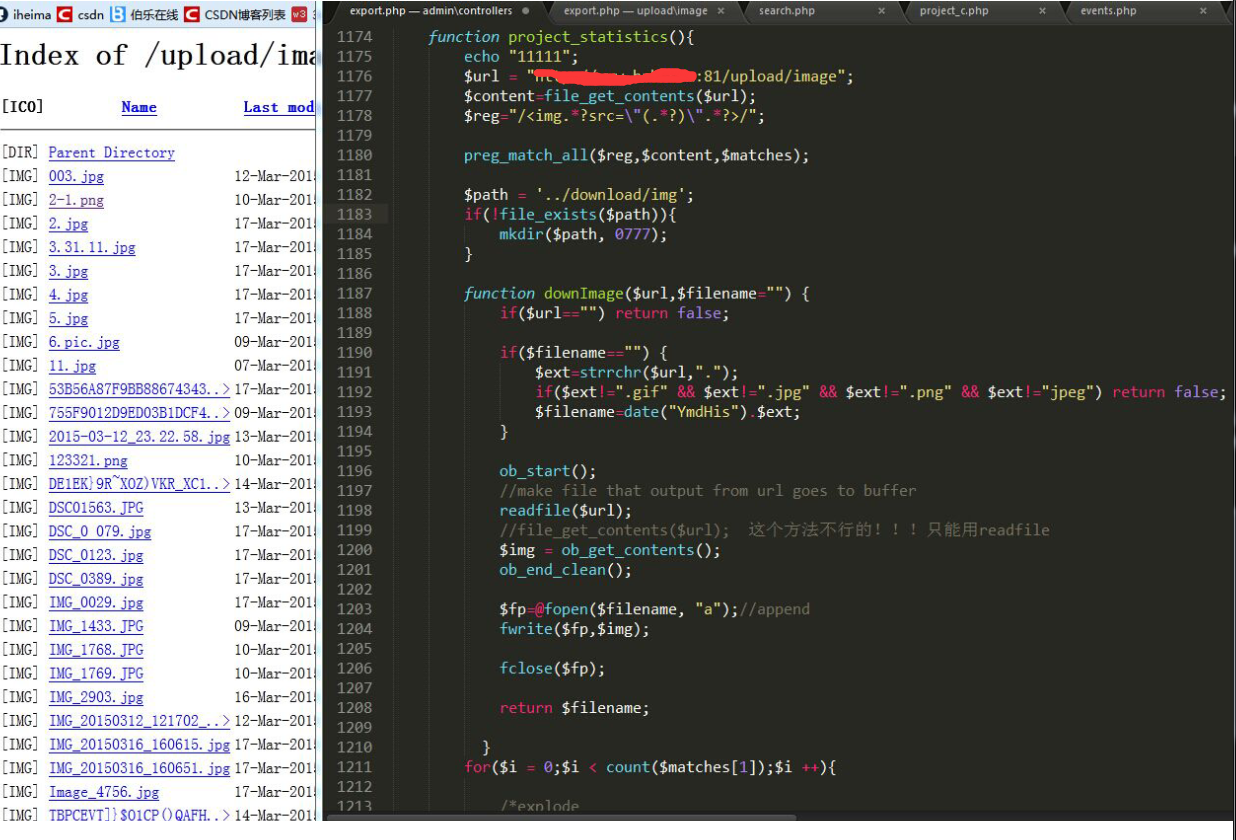1236x840 pixels.
Task: Open the IMG_1768.JPG file link
Action: pyautogui.click(x=96, y=650)
